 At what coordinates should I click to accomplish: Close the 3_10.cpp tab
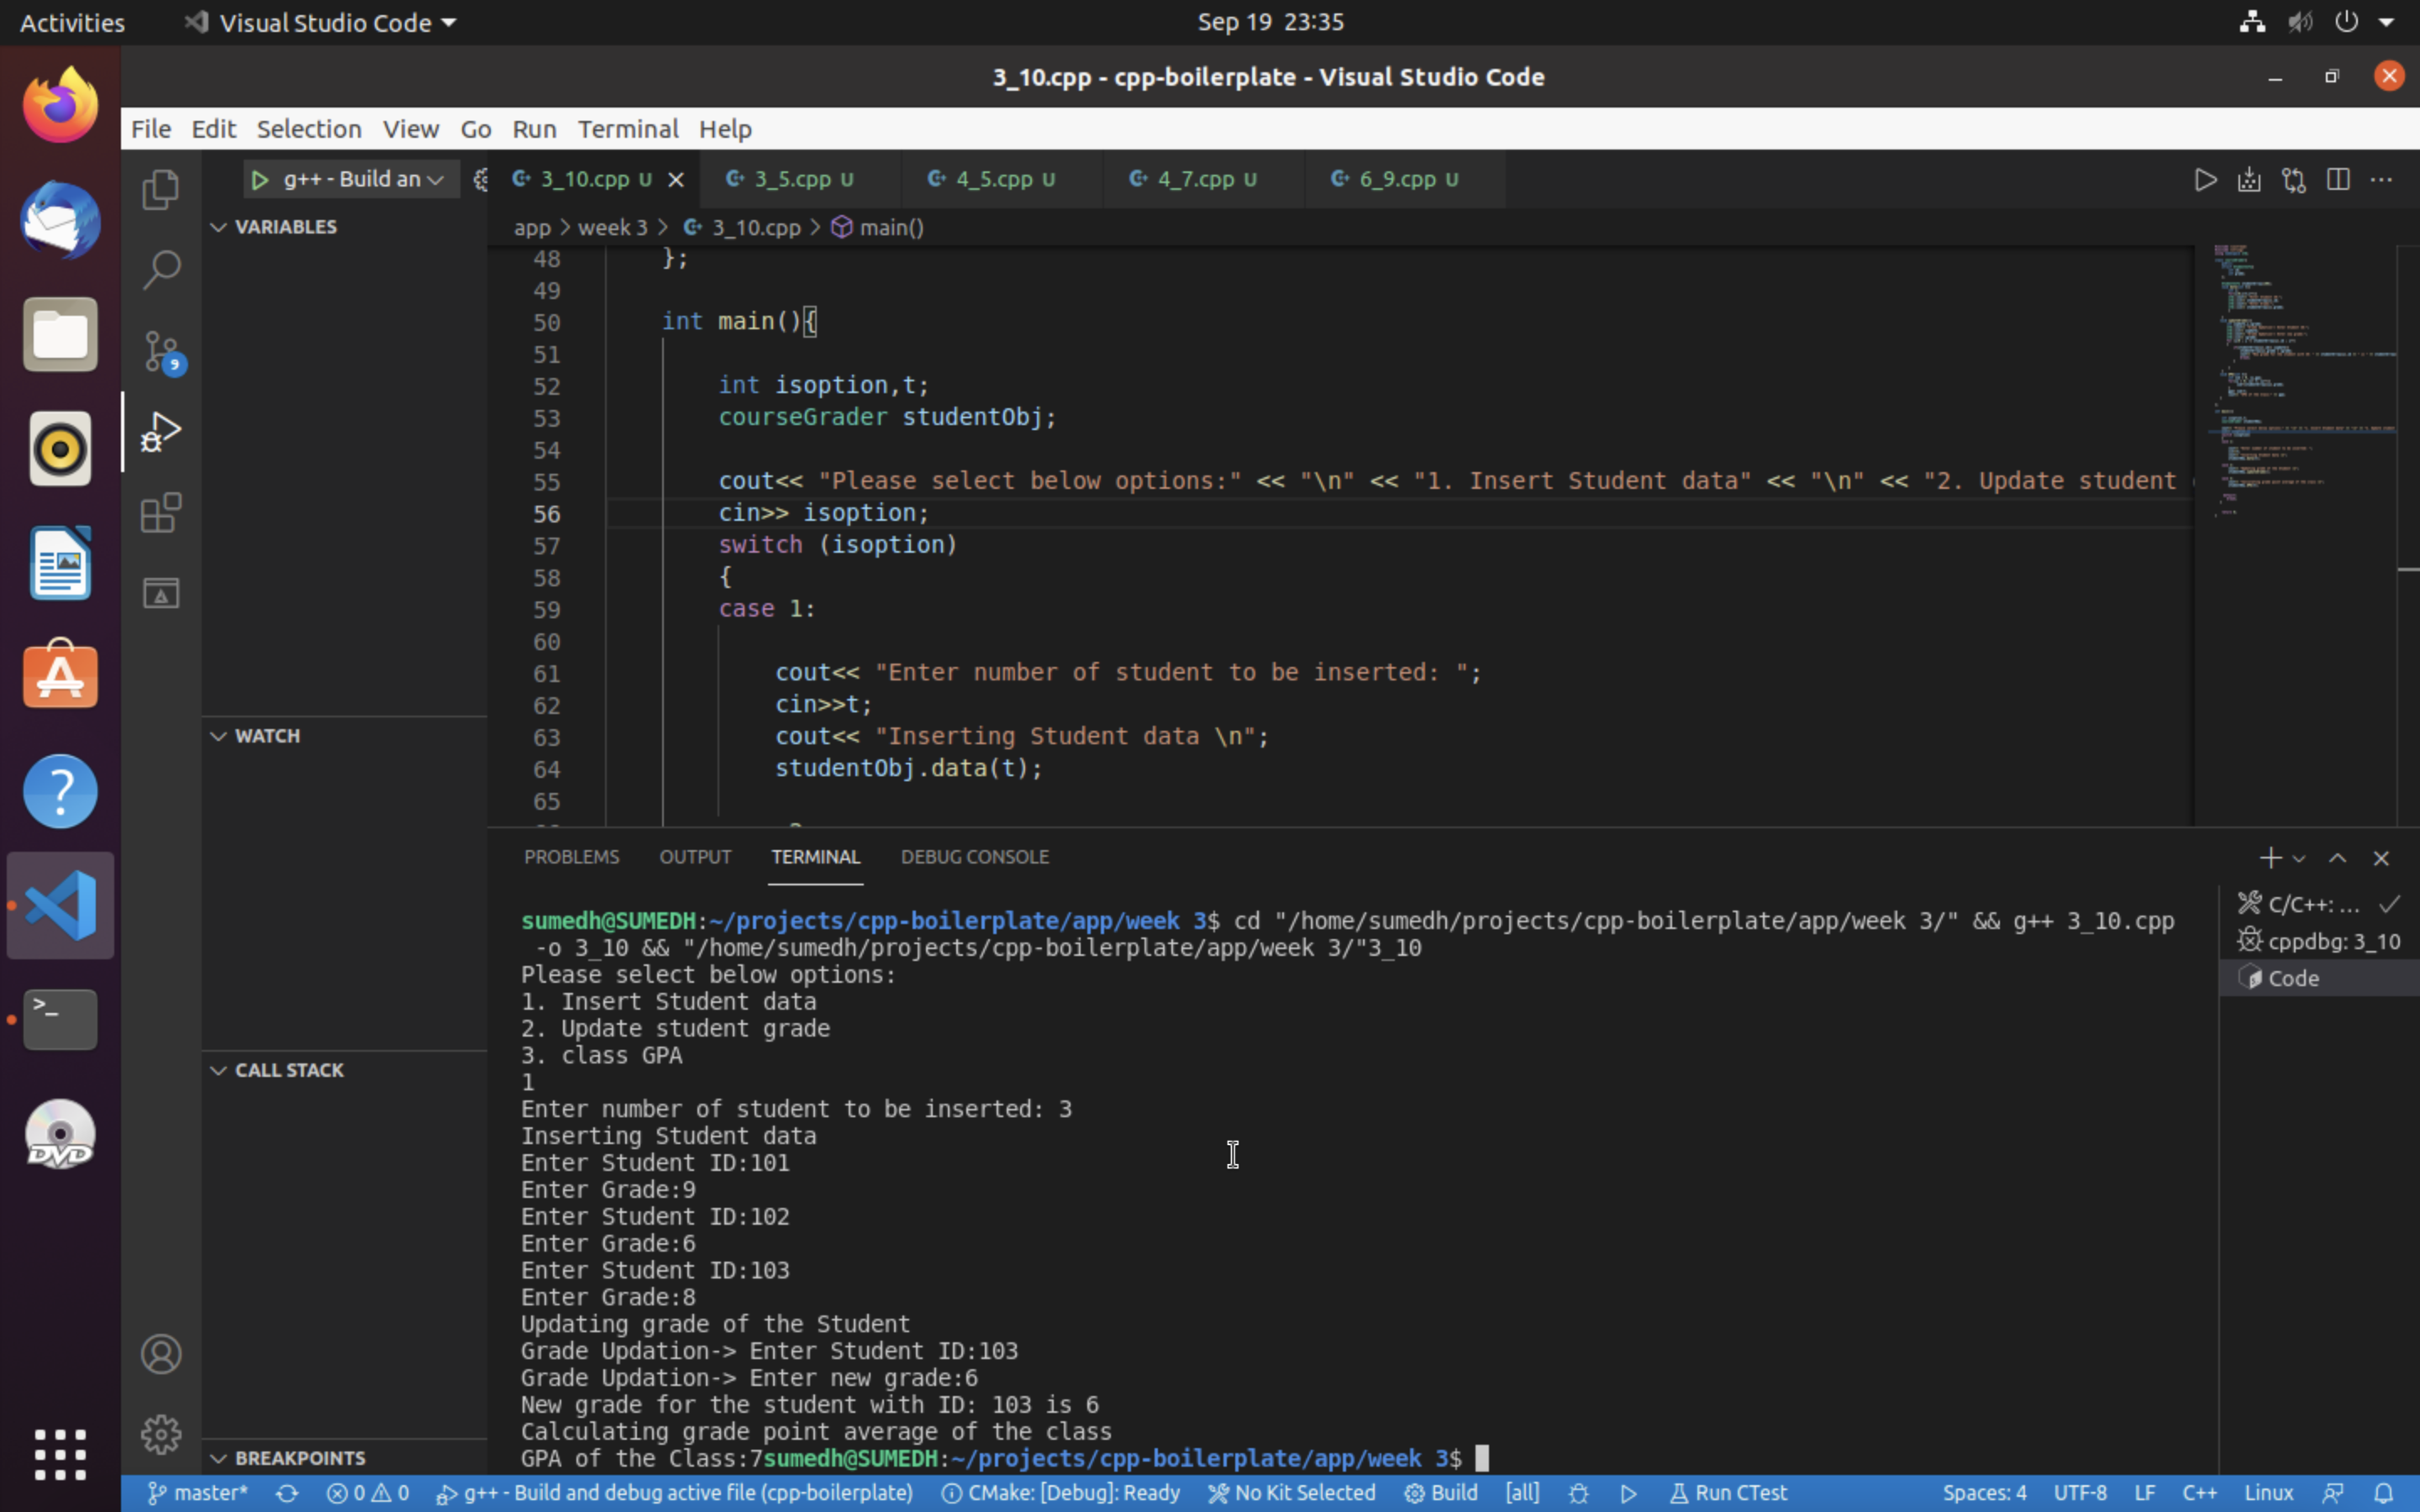pyautogui.click(x=676, y=180)
